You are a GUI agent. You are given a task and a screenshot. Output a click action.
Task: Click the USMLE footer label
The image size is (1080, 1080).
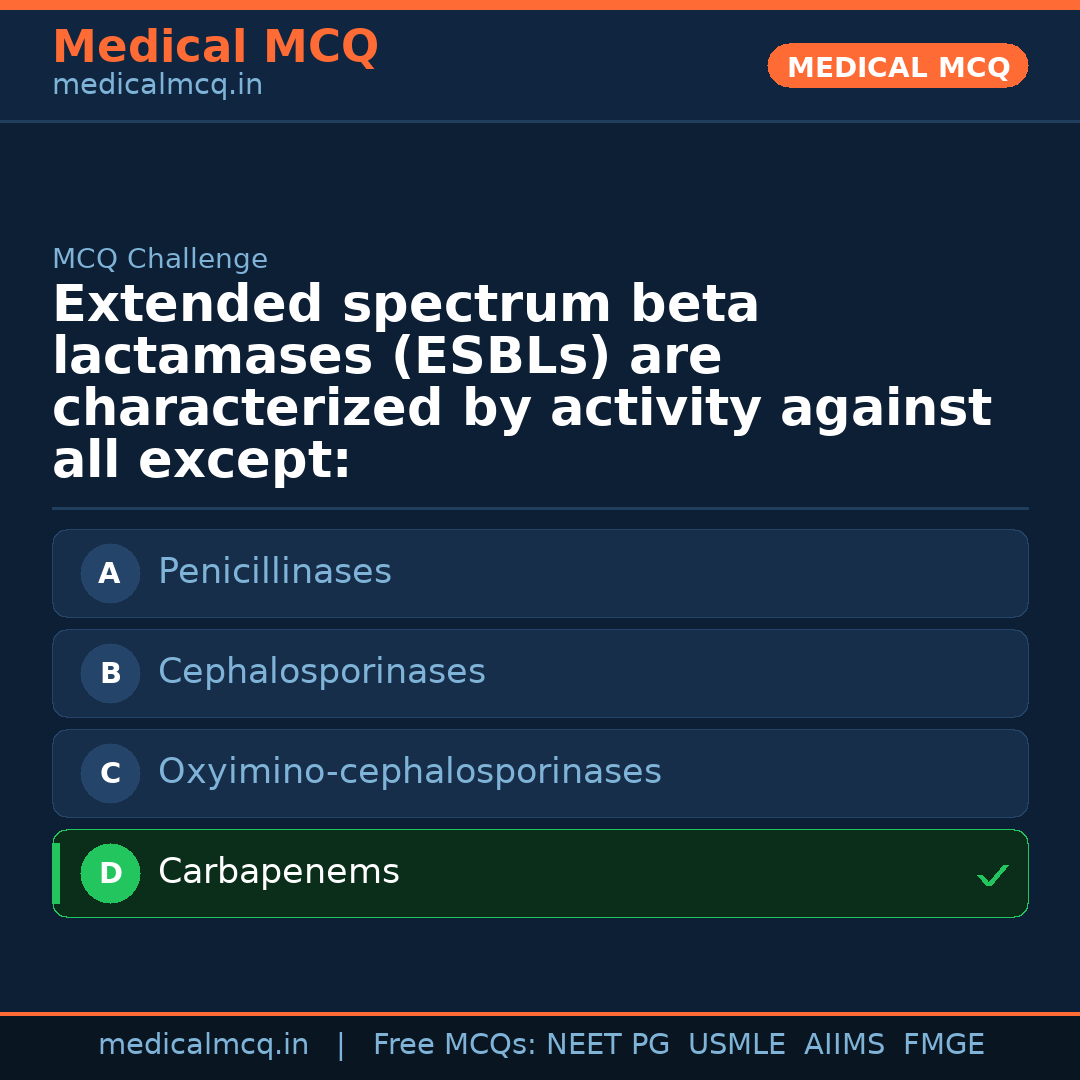736,1045
